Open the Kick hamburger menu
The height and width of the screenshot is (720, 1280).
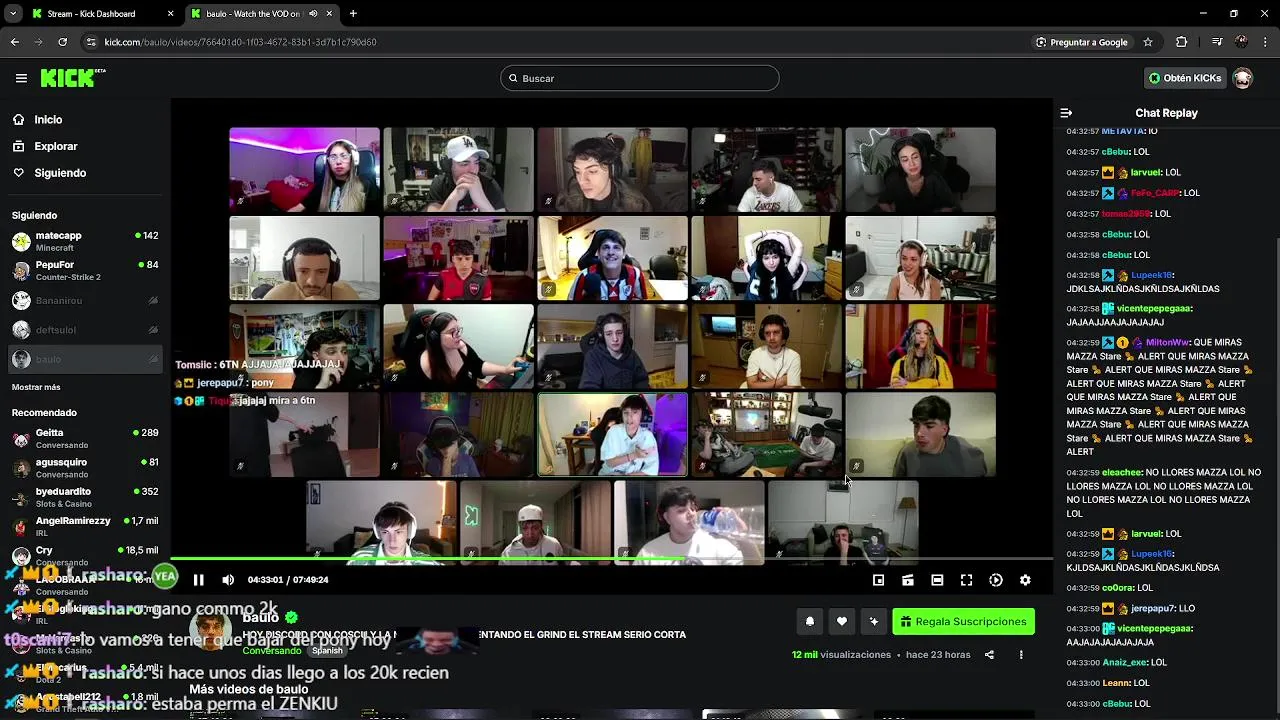pyautogui.click(x=21, y=78)
